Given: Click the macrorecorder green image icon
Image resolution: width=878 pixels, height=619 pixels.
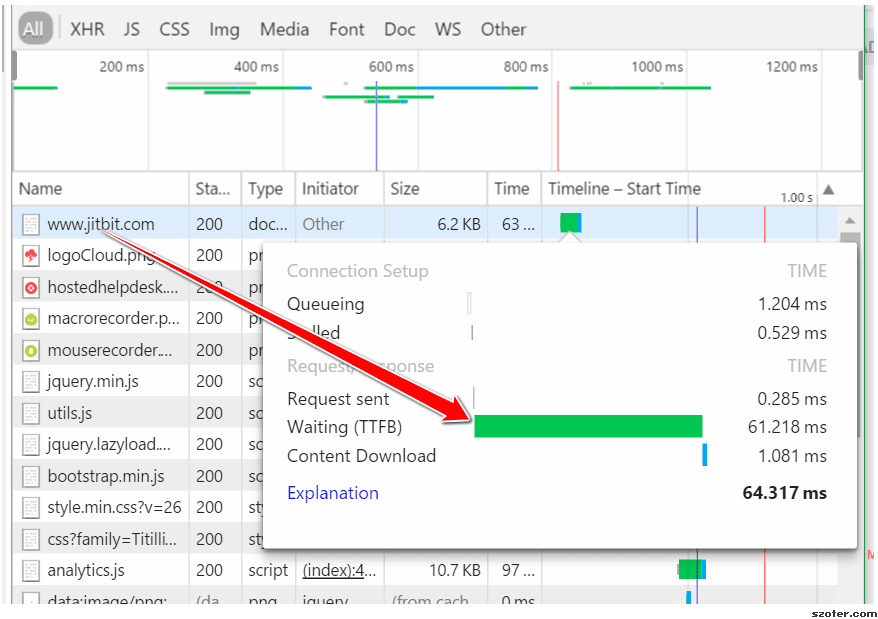Looking at the screenshot, I should tap(31, 319).
